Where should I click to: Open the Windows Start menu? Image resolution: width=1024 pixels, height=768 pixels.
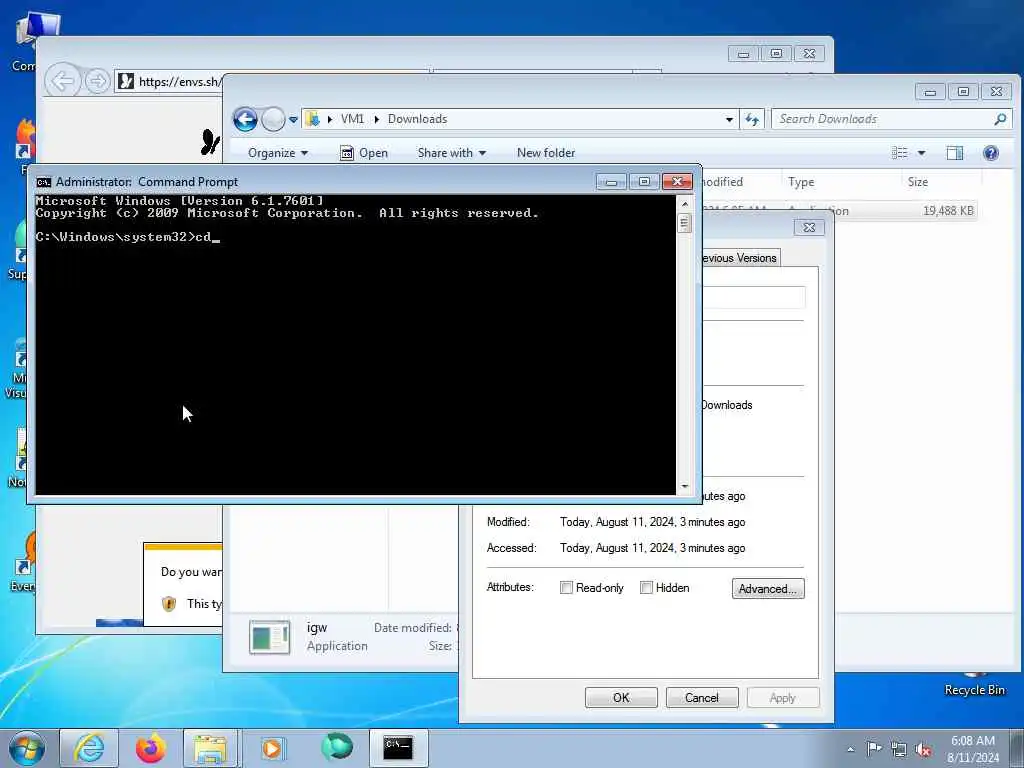point(27,748)
